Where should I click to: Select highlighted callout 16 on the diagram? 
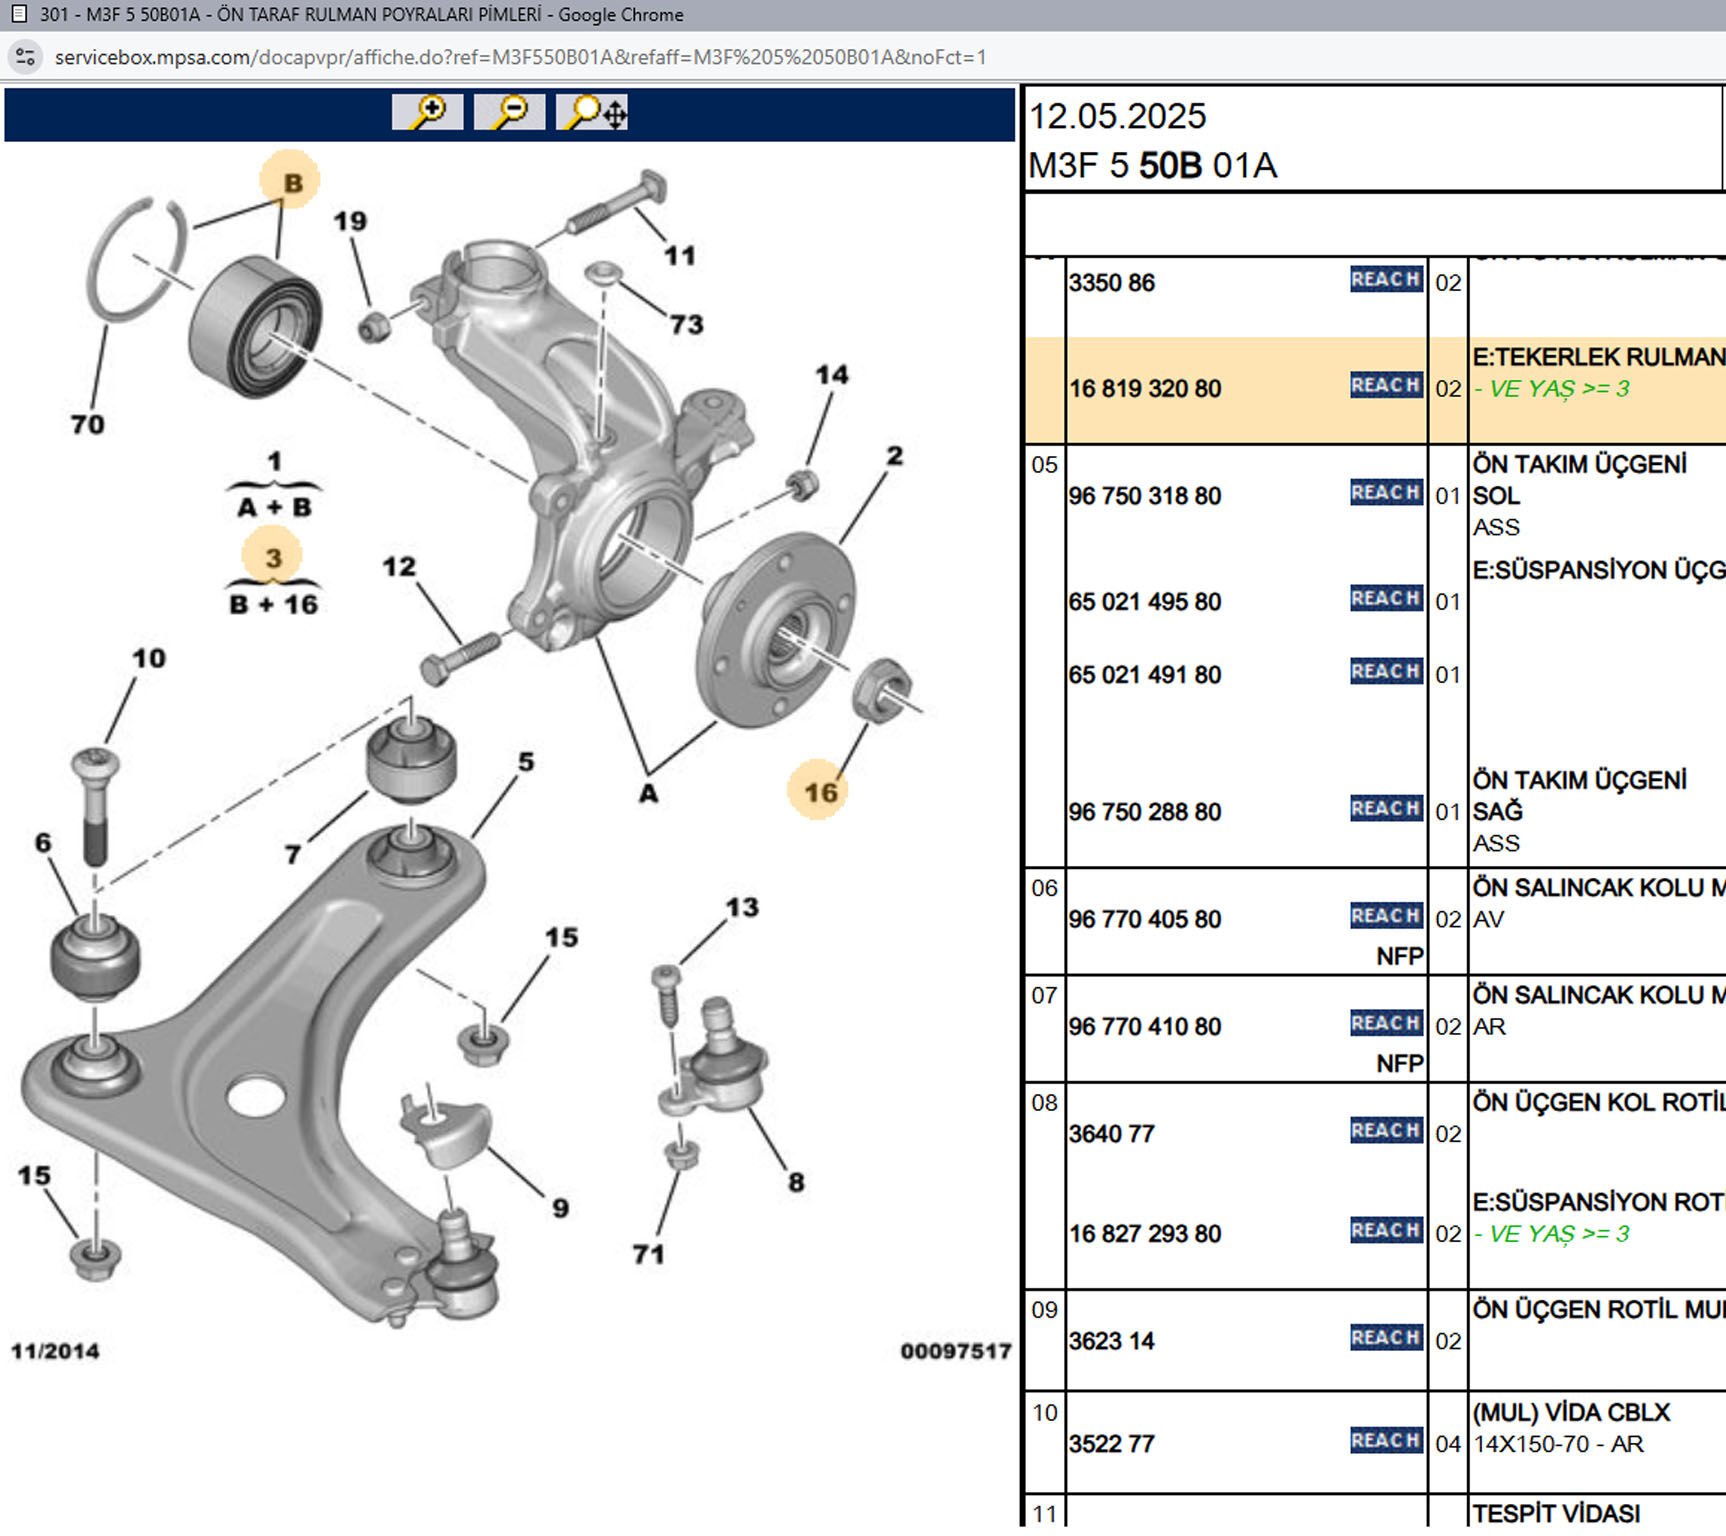[819, 792]
